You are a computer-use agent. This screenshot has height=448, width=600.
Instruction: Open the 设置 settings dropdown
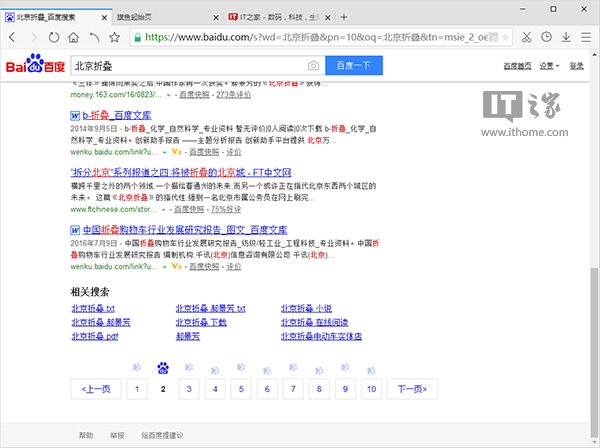pyautogui.click(x=545, y=66)
